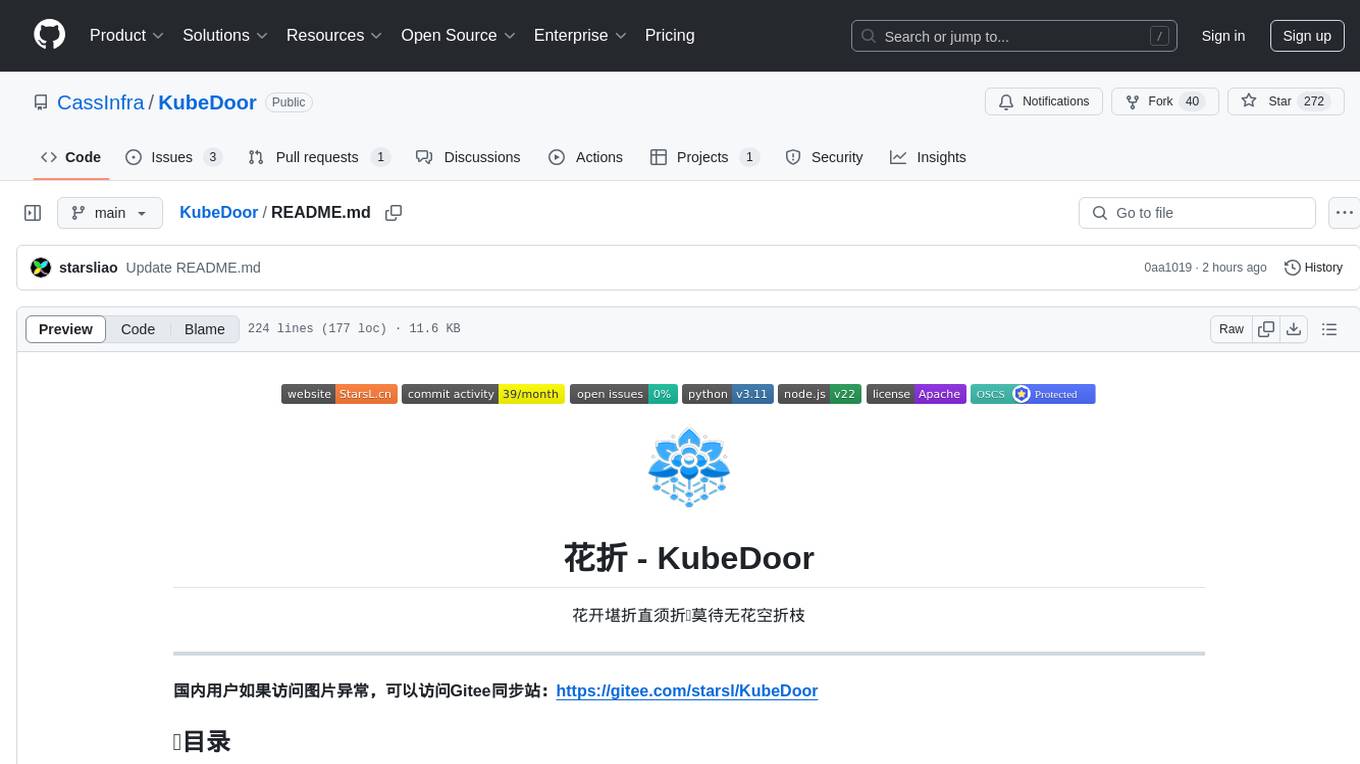This screenshot has width=1360, height=764.
Task: Open the CassInfra owner page
Action: pos(101,102)
